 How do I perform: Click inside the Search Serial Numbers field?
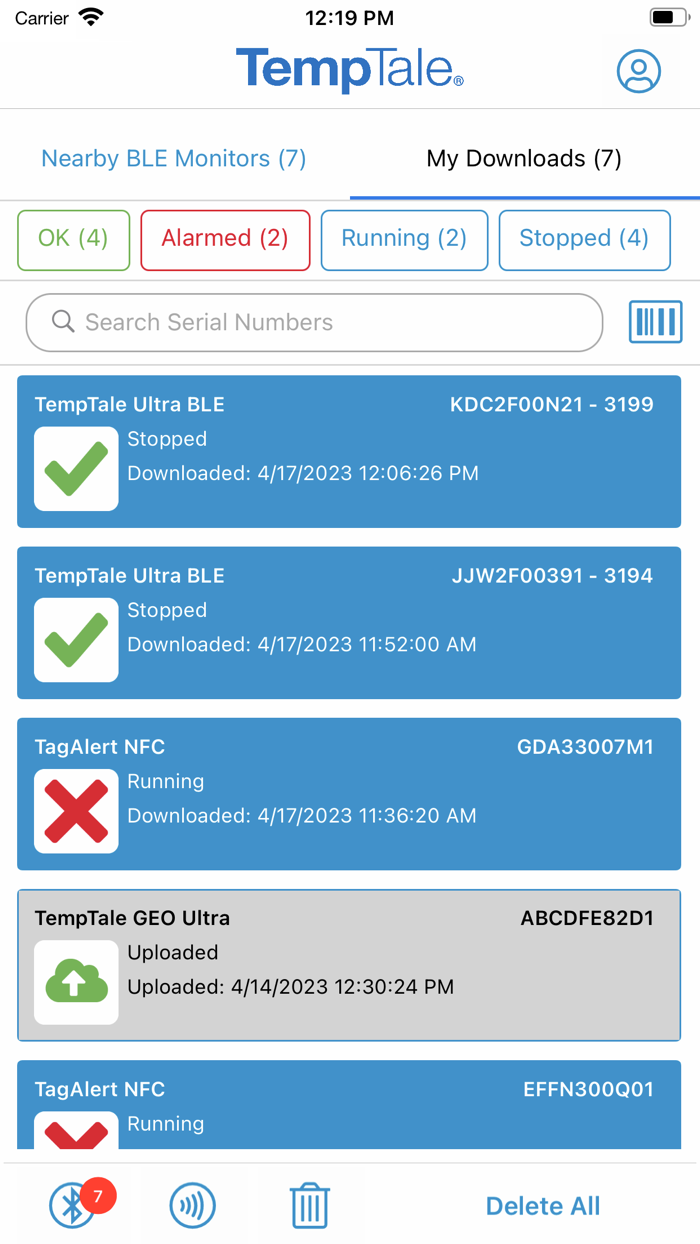tap(313, 322)
